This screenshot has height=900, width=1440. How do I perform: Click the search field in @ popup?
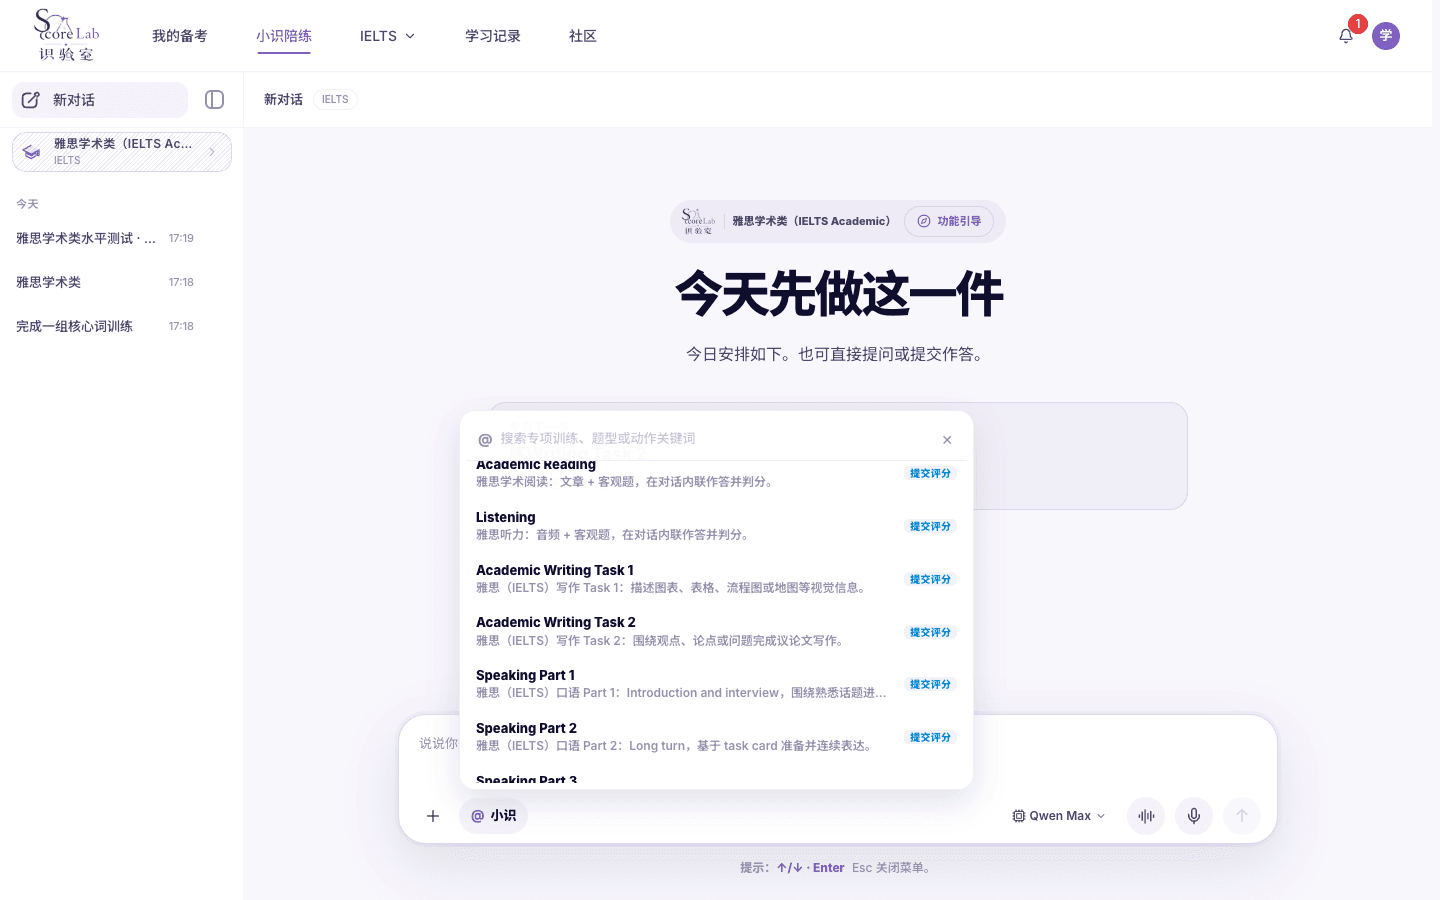point(717,438)
